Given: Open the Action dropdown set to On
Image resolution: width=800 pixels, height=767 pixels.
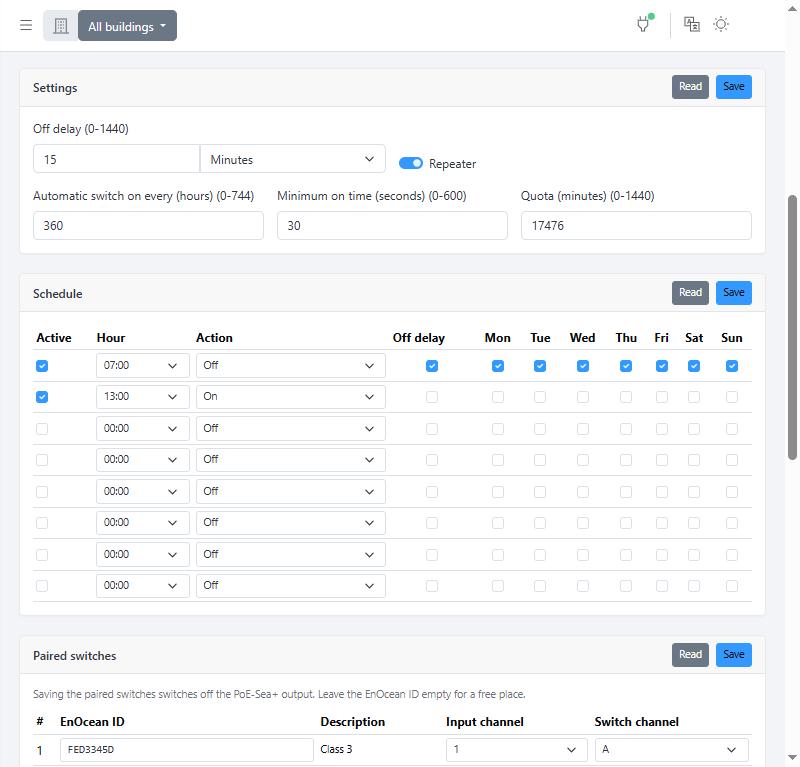Looking at the screenshot, I should [291, 397].
